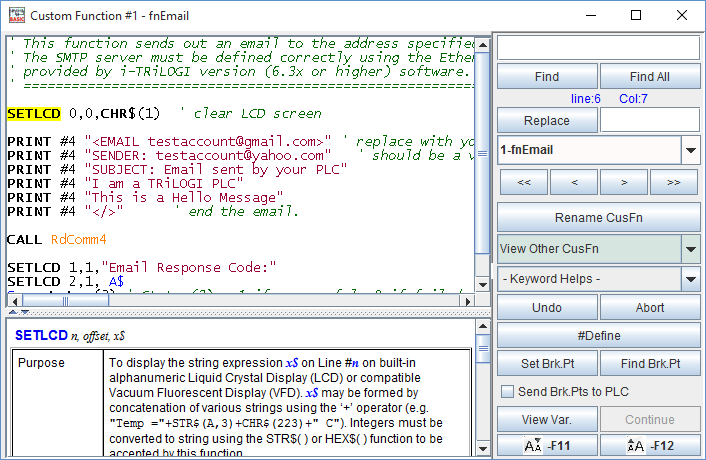The image size is (706, 460).
Task: Click the help pane scroll up arrow
Action: 483,327
